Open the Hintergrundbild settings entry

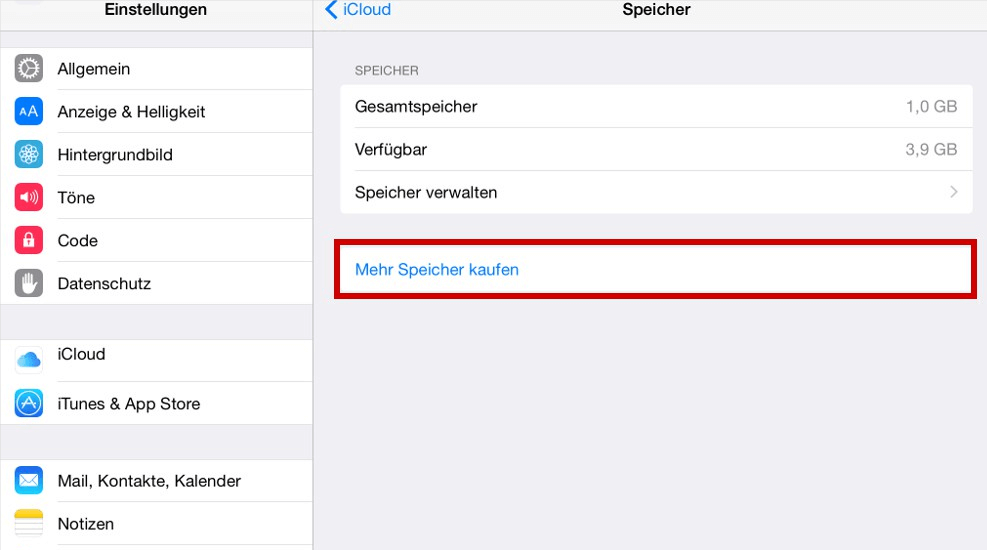115,155
